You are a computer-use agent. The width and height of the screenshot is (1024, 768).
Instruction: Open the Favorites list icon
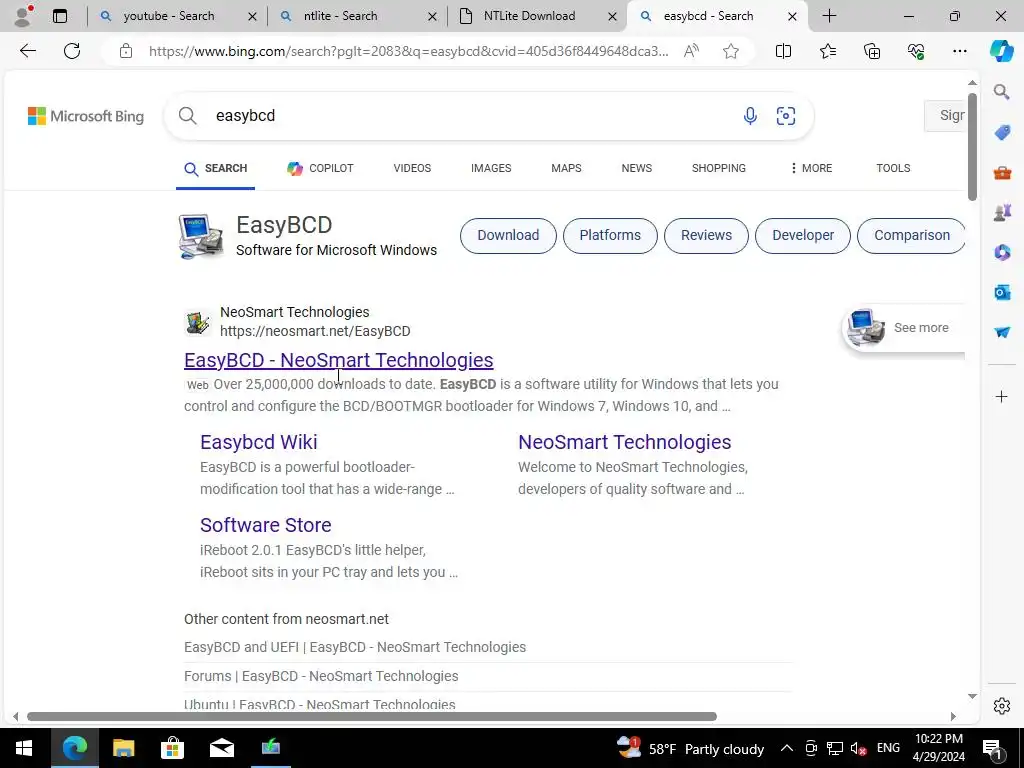pos(827,51)
